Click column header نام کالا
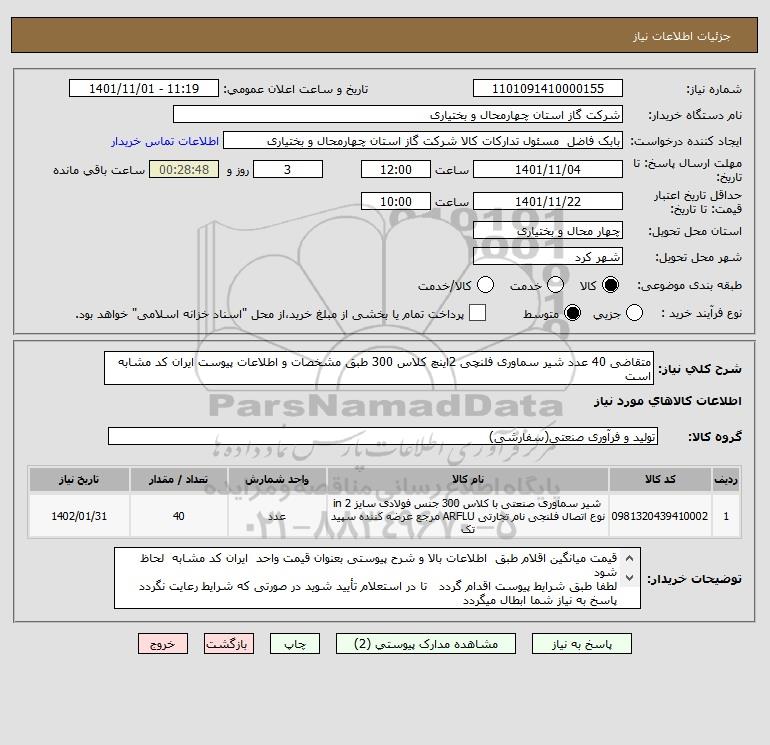 point(468,479)
